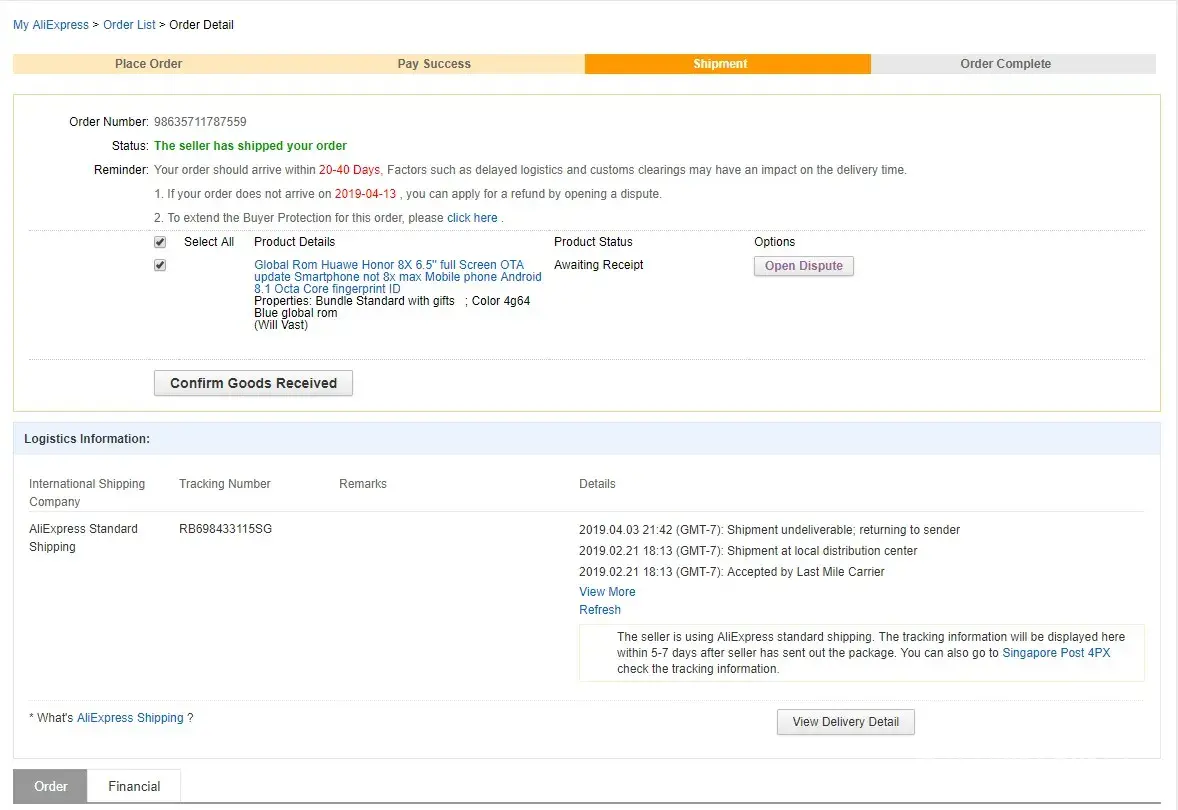This screenshot has width=1178, height=810.
Task: Refresh the logistics tracking details
Action: click(x=600, y=610)
